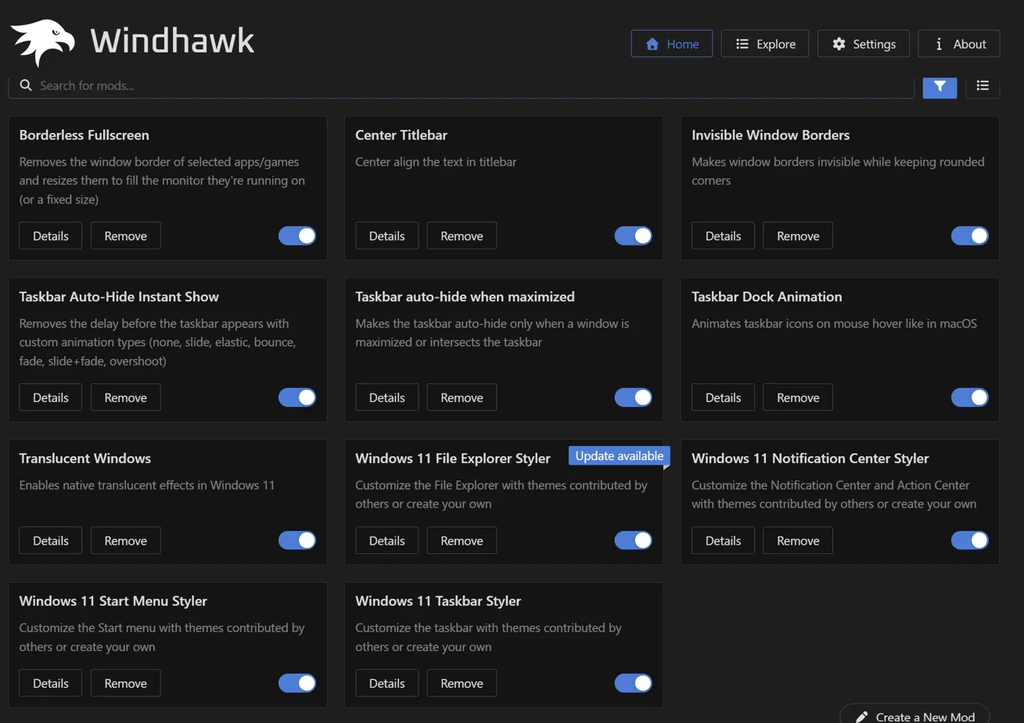Open Details for Windows 11 Taskbar Styler
The image size is (1024, 723).
pos(387,683)
